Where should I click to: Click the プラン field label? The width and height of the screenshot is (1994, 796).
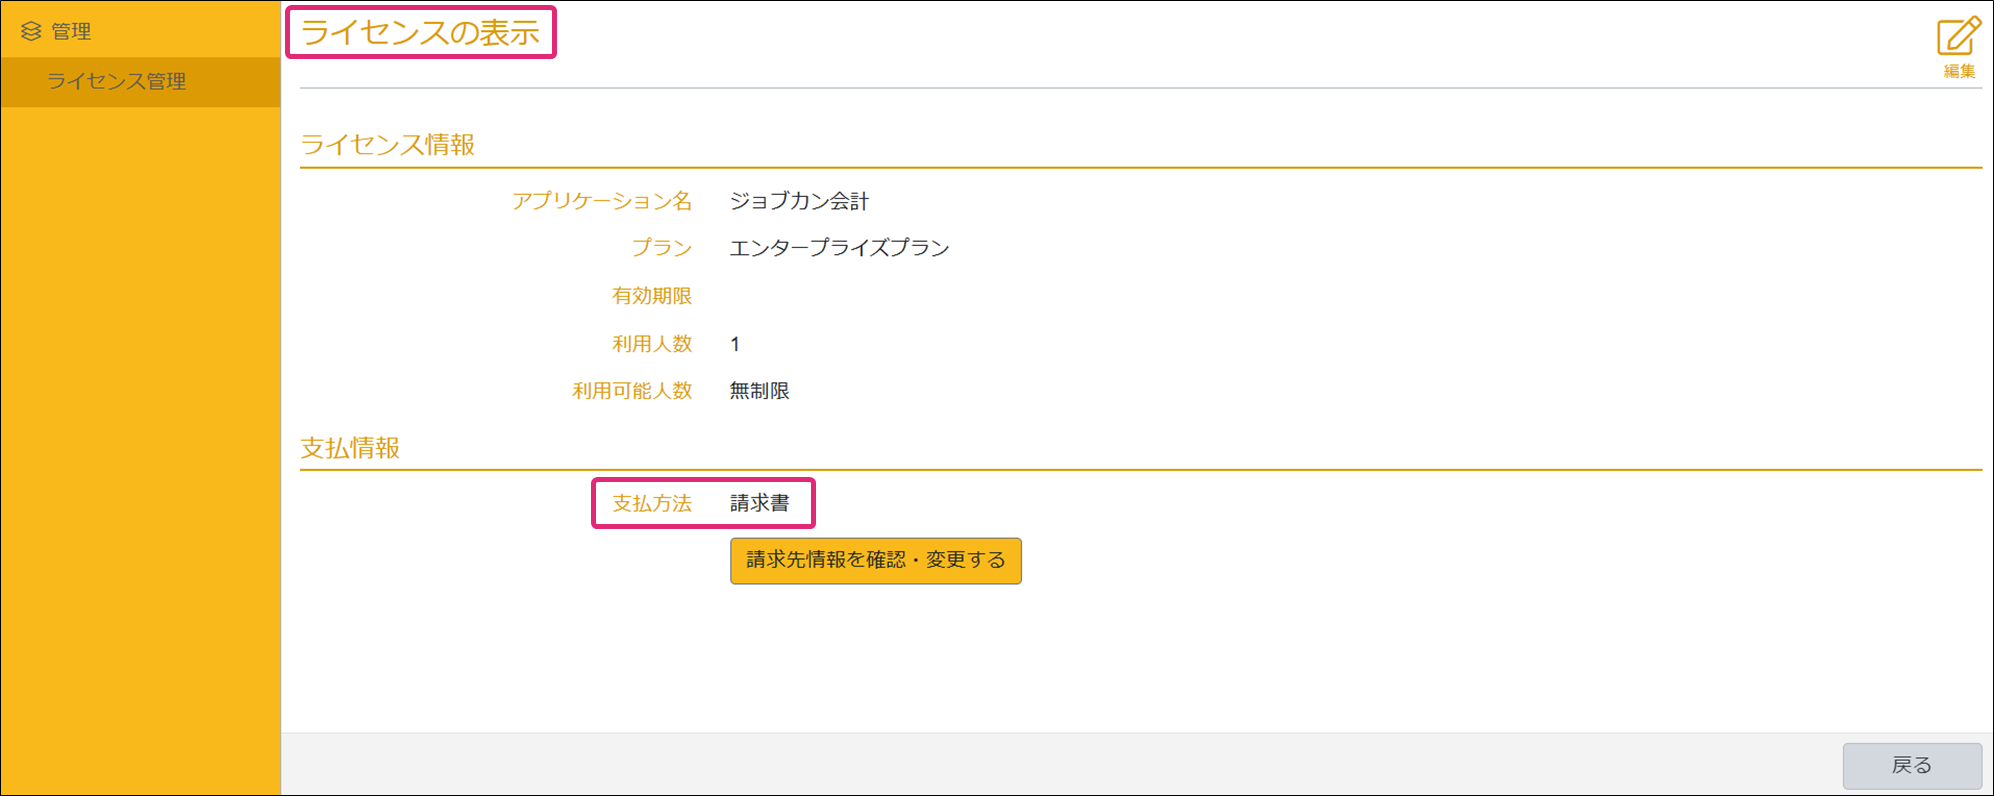pyautogui.click(x=661, y=248)
